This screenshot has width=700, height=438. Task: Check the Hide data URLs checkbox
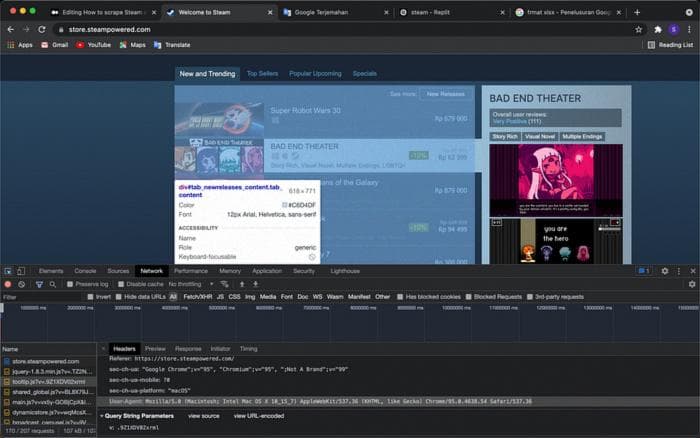coord(118,297)
